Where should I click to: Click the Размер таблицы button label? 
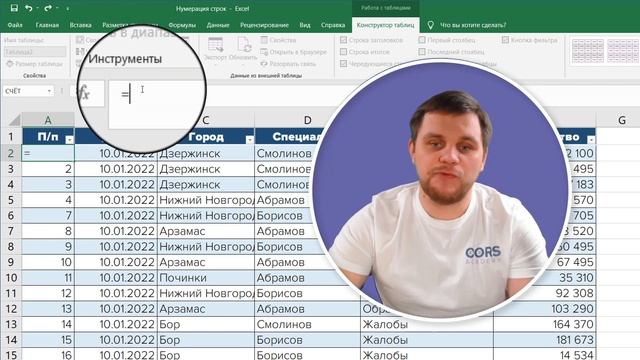point(39,64)
